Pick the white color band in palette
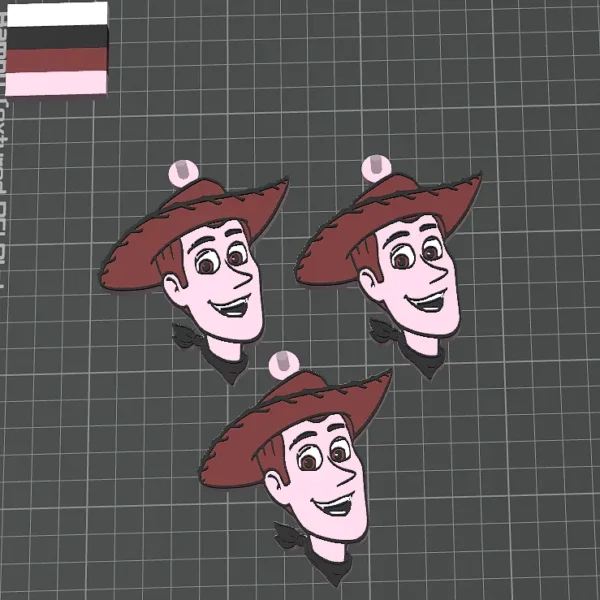Screen dimensions: 600x600 [57, 15]
